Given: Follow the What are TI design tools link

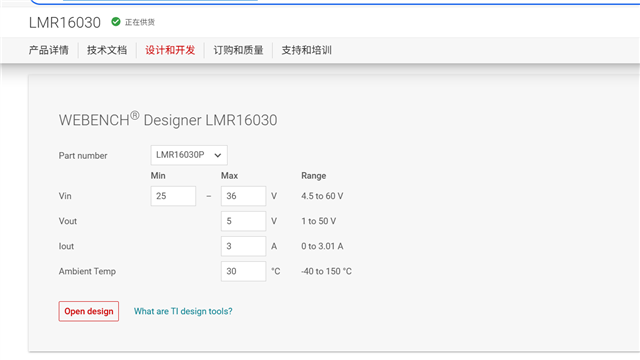Looking at the screenshot, I should pos(183,311).
